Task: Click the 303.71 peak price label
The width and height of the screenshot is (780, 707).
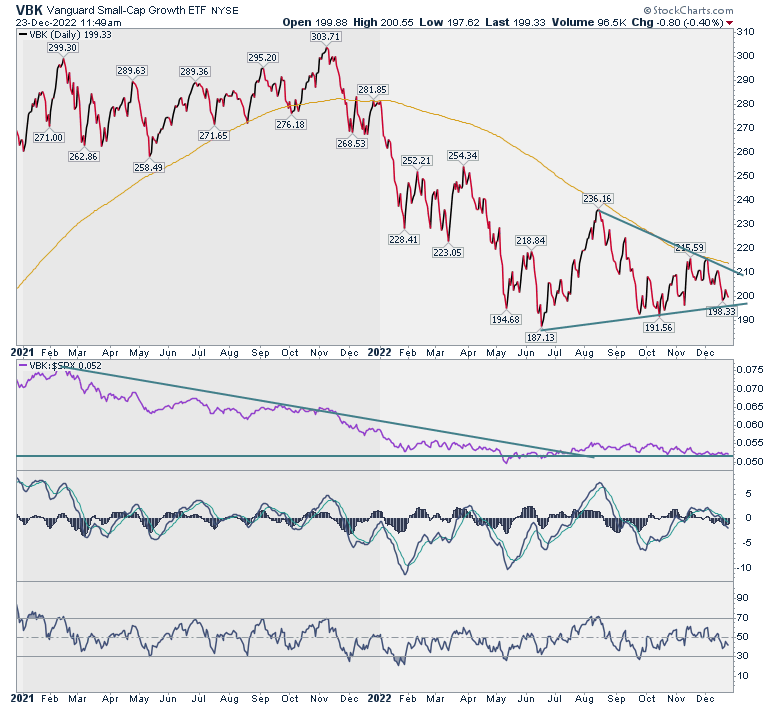Action: click(x=325, y=36)
